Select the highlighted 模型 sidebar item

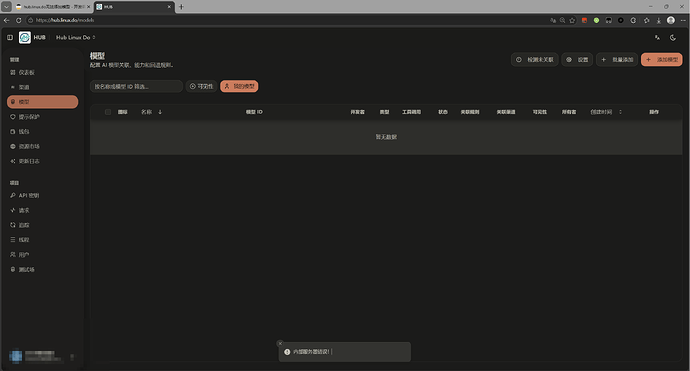click(x=42, y=102)
